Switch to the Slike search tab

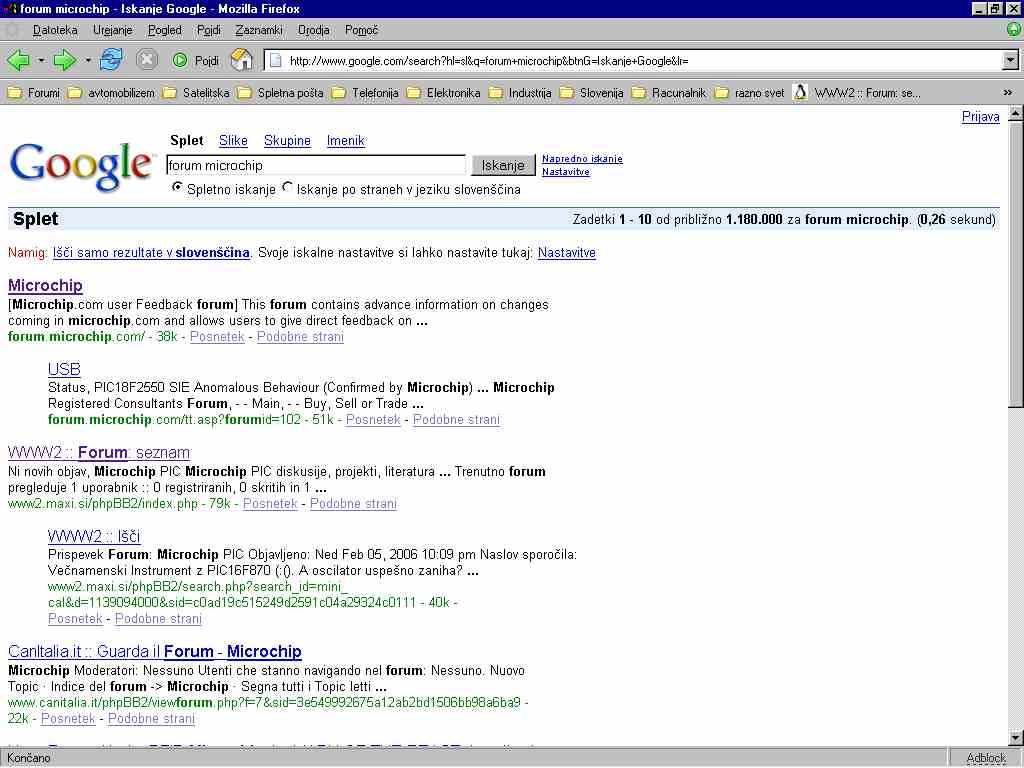tap(233, 140)
